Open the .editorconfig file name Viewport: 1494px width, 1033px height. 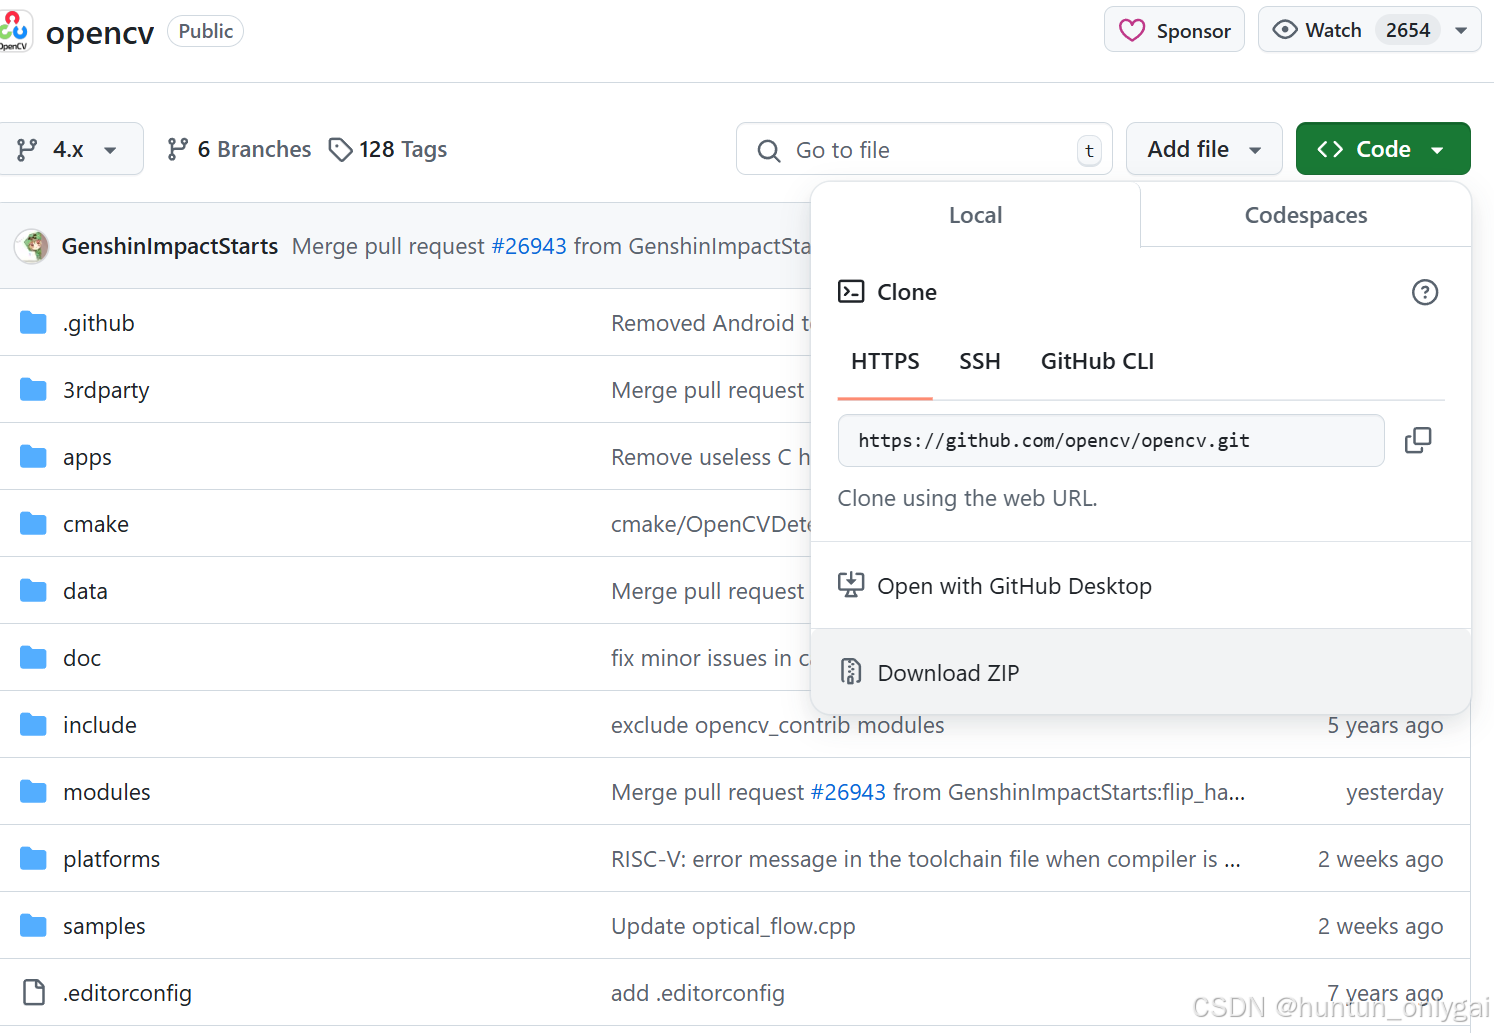tap(127, 993)
